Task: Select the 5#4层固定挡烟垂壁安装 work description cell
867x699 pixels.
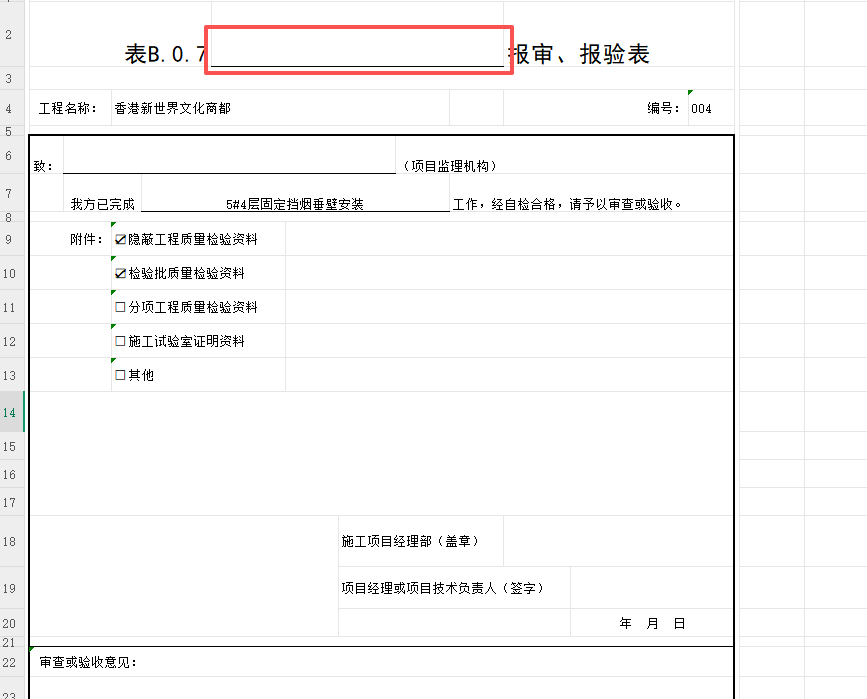Action: [x=295, y=205]
